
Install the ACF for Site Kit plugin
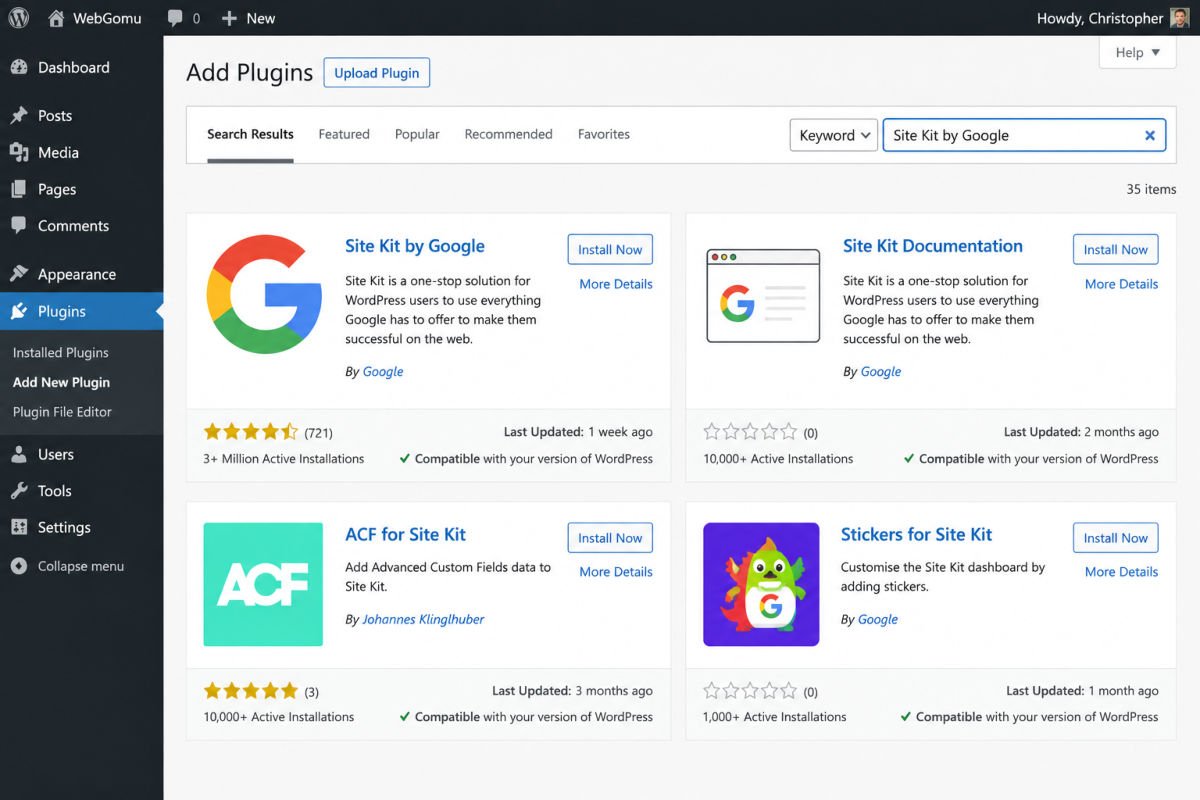pos(610,537)
